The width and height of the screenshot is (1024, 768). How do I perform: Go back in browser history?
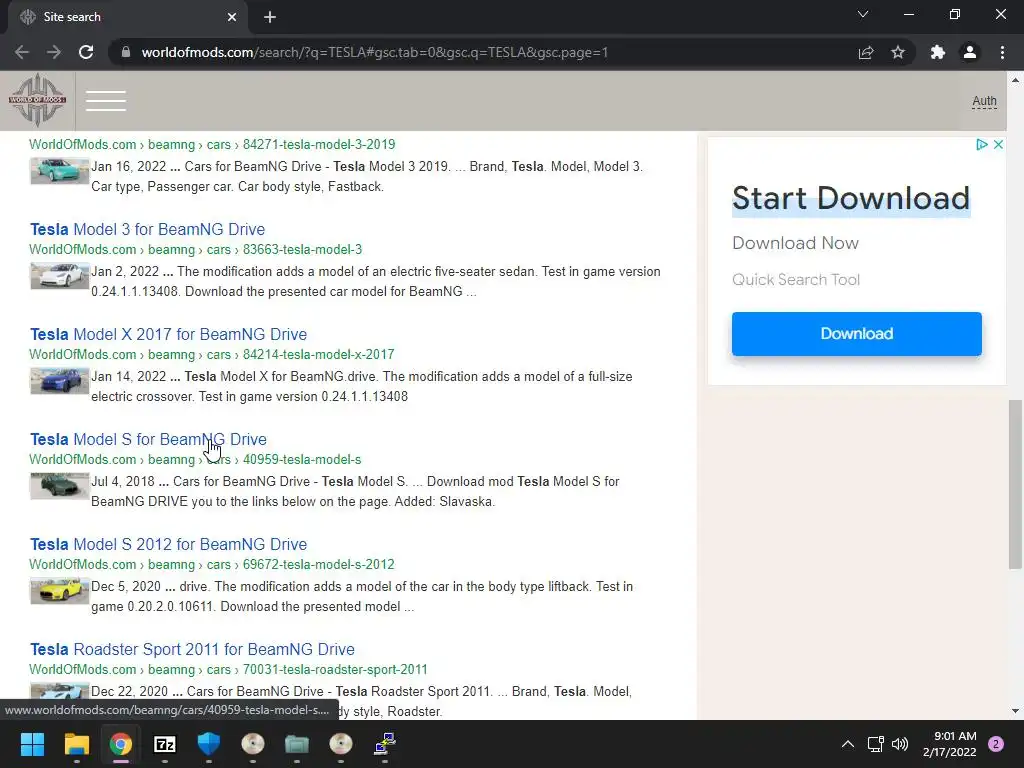(x=22, y=52)
